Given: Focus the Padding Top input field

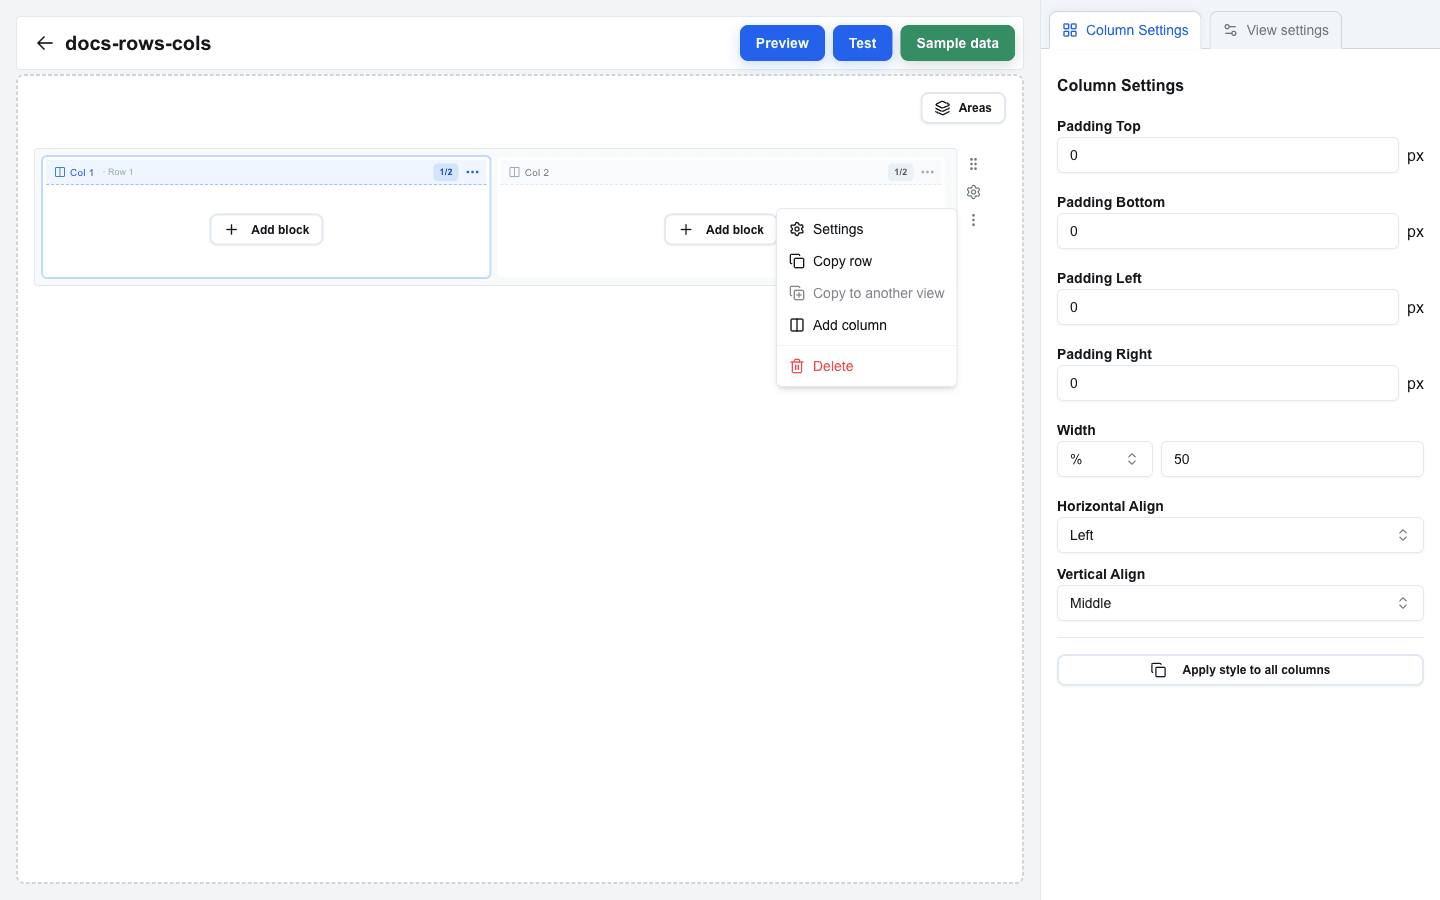Looking at the screenshot, I should click(x=1227, y=155).
